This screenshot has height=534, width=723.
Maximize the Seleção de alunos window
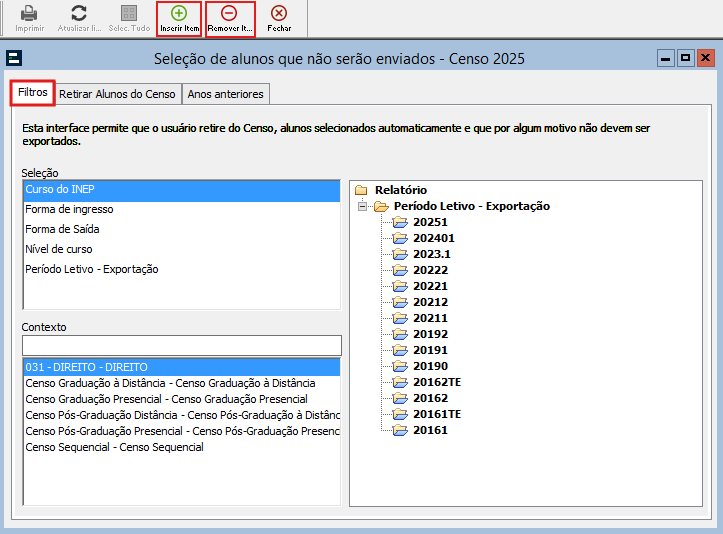685,58
